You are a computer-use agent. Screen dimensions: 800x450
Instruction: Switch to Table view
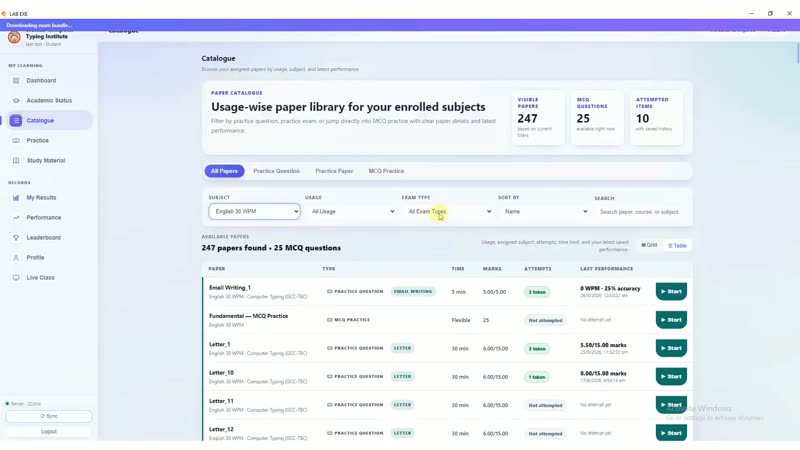tap(677, 246)
